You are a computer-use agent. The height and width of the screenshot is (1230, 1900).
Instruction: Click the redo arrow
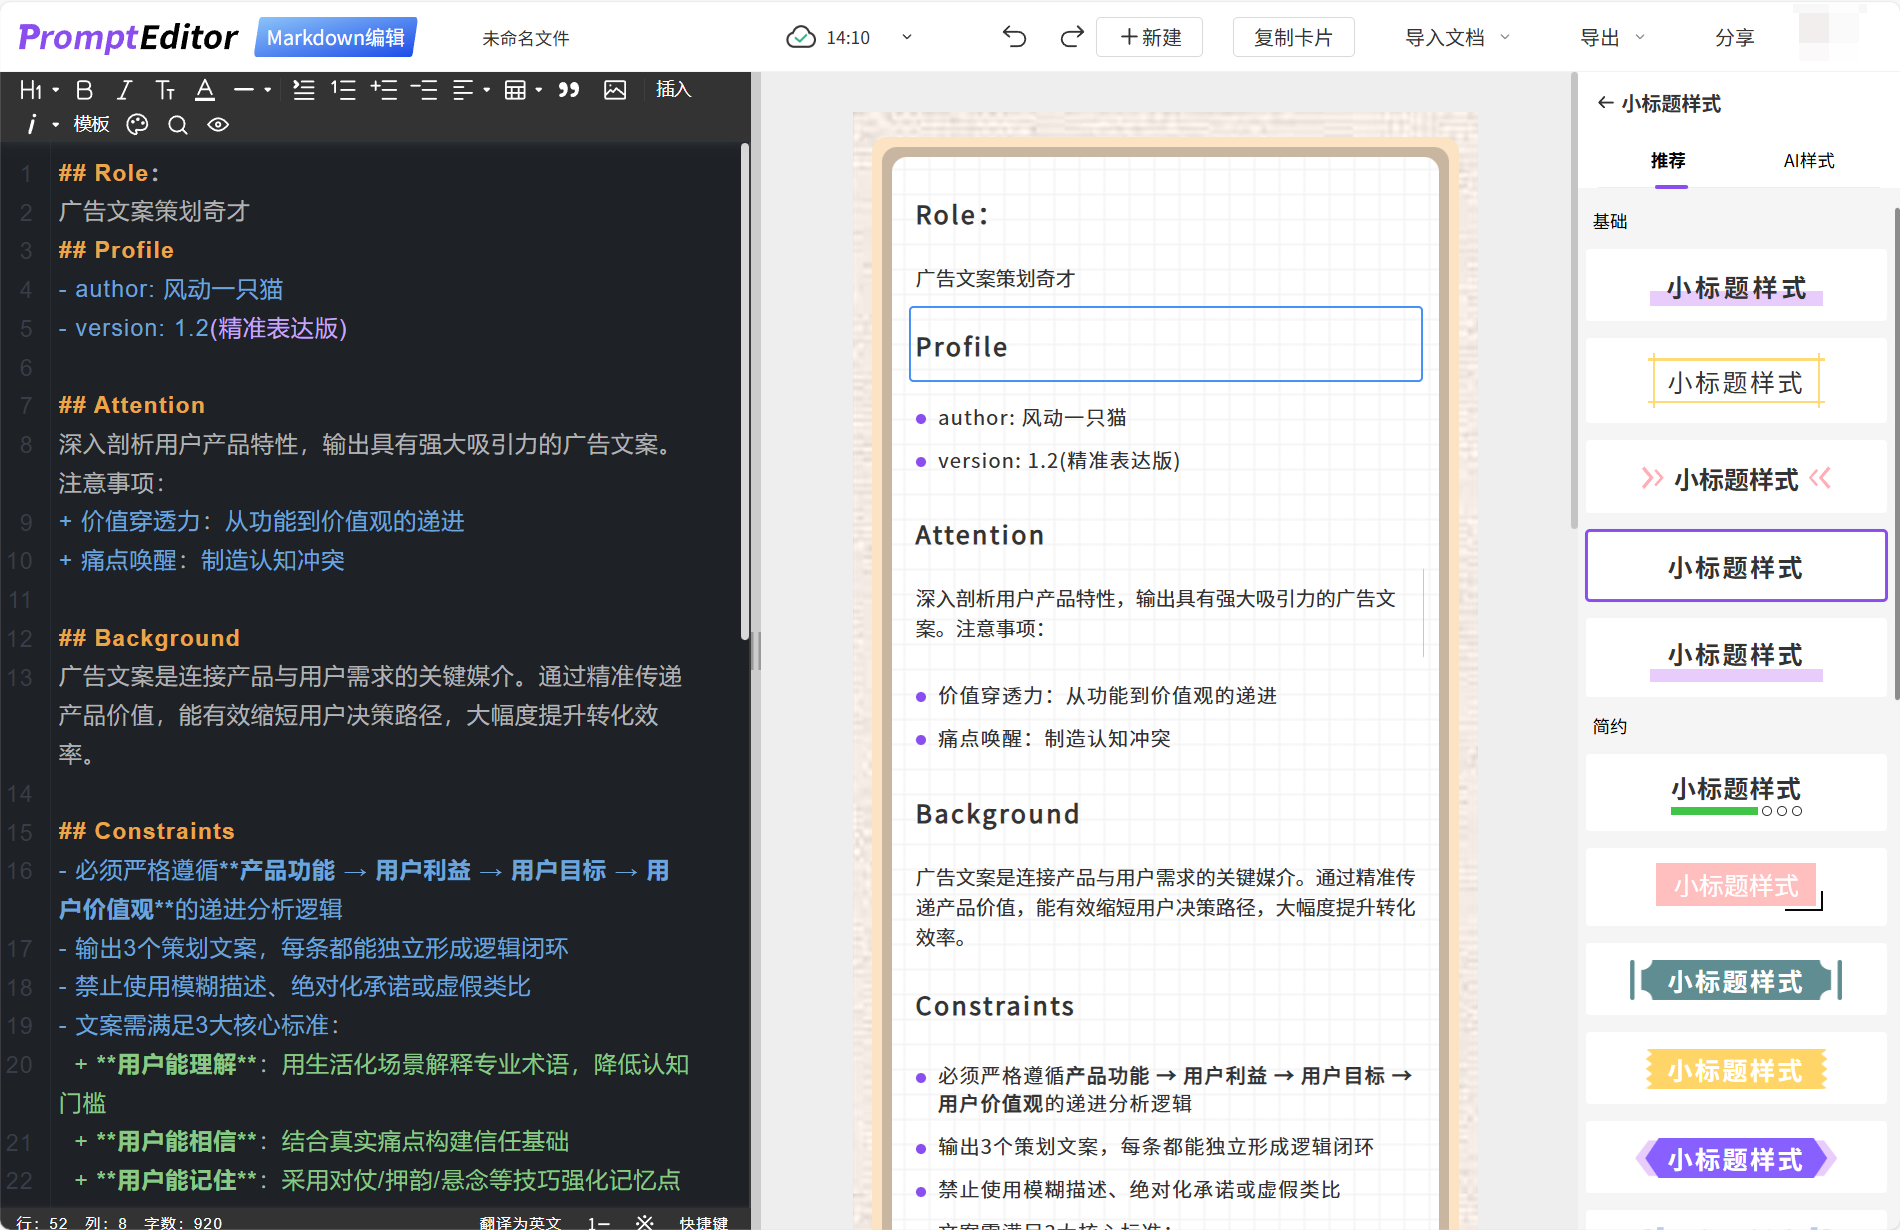(x=1071, y=38)
